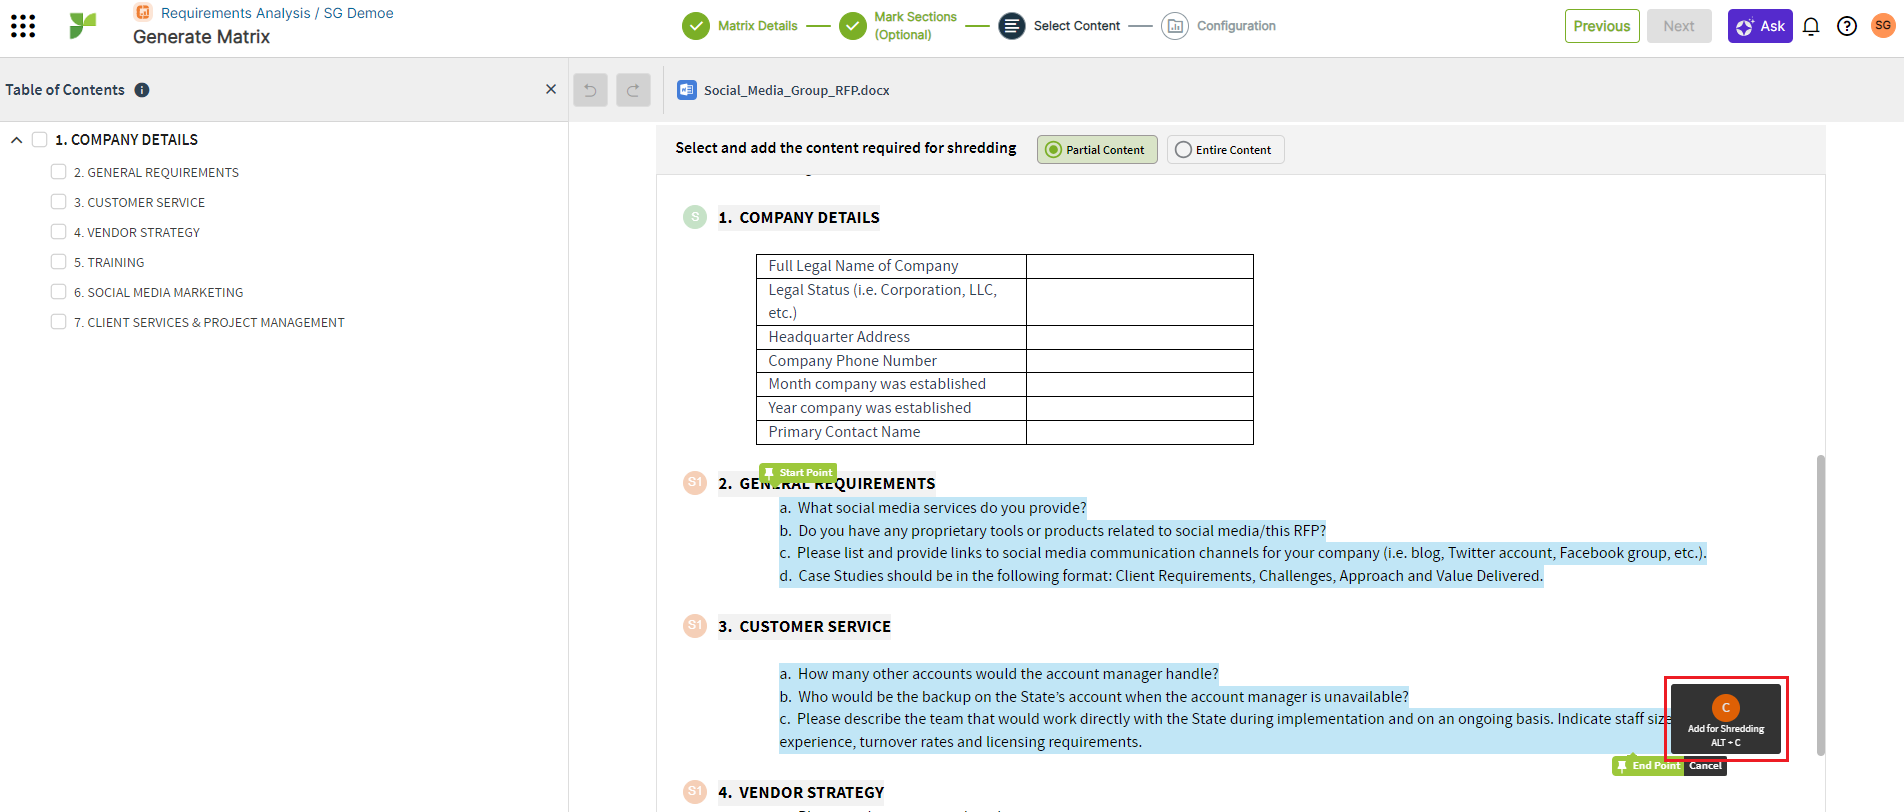The height and width of the screenshot is (812, 1904).
Task: Tick the 4. VENDOR STRATEGY checkbox
Action: coord(59,232)
